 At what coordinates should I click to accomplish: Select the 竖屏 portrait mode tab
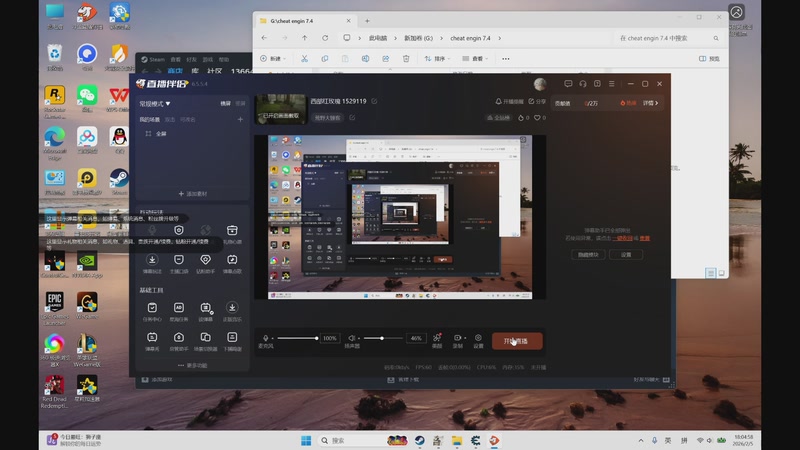pyautogui.click(x=240, y=104)
